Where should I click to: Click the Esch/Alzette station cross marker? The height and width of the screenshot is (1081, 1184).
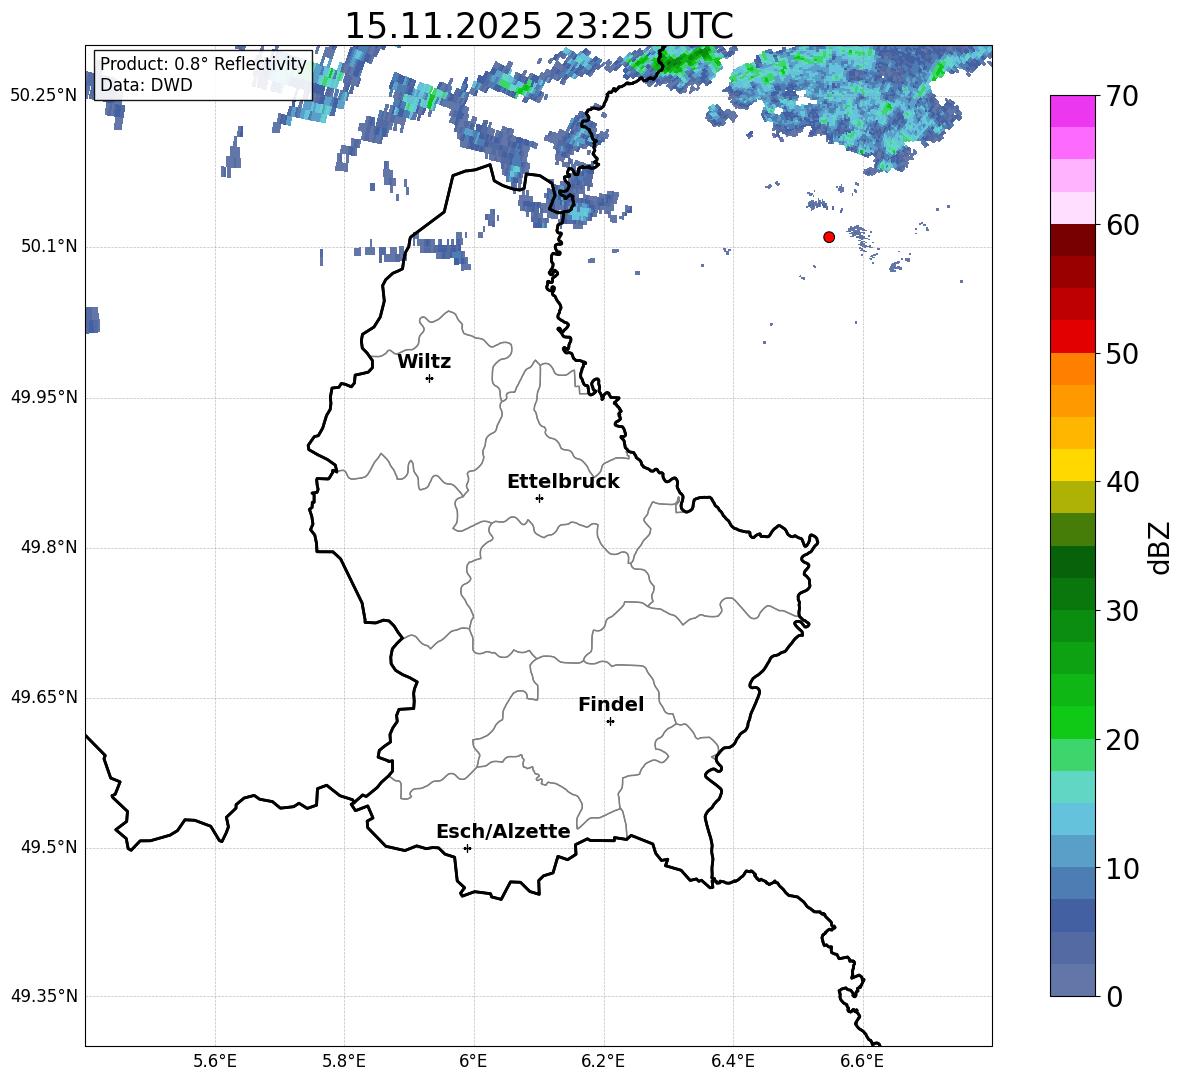pyautogui.click(x=467, y=848)
